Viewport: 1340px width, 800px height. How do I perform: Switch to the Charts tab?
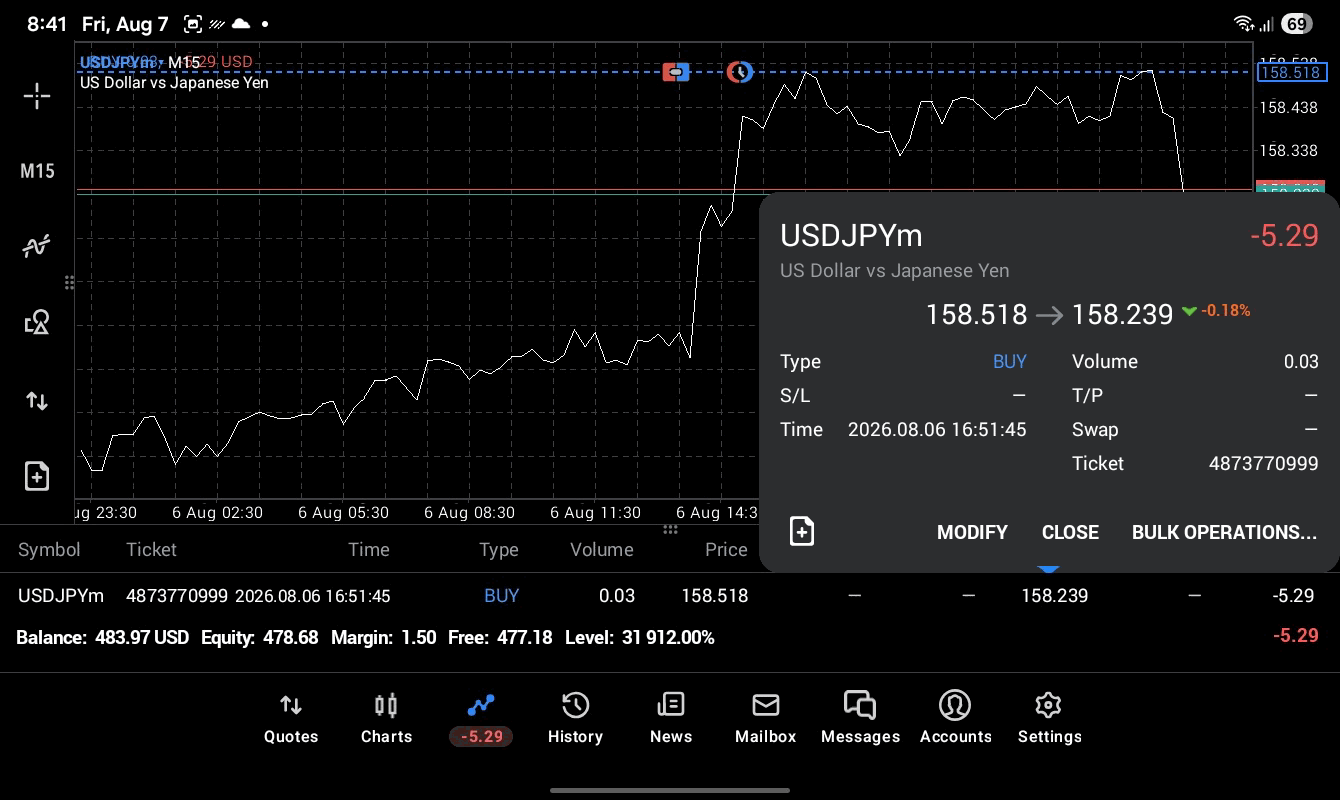click(x=386, y=718)
